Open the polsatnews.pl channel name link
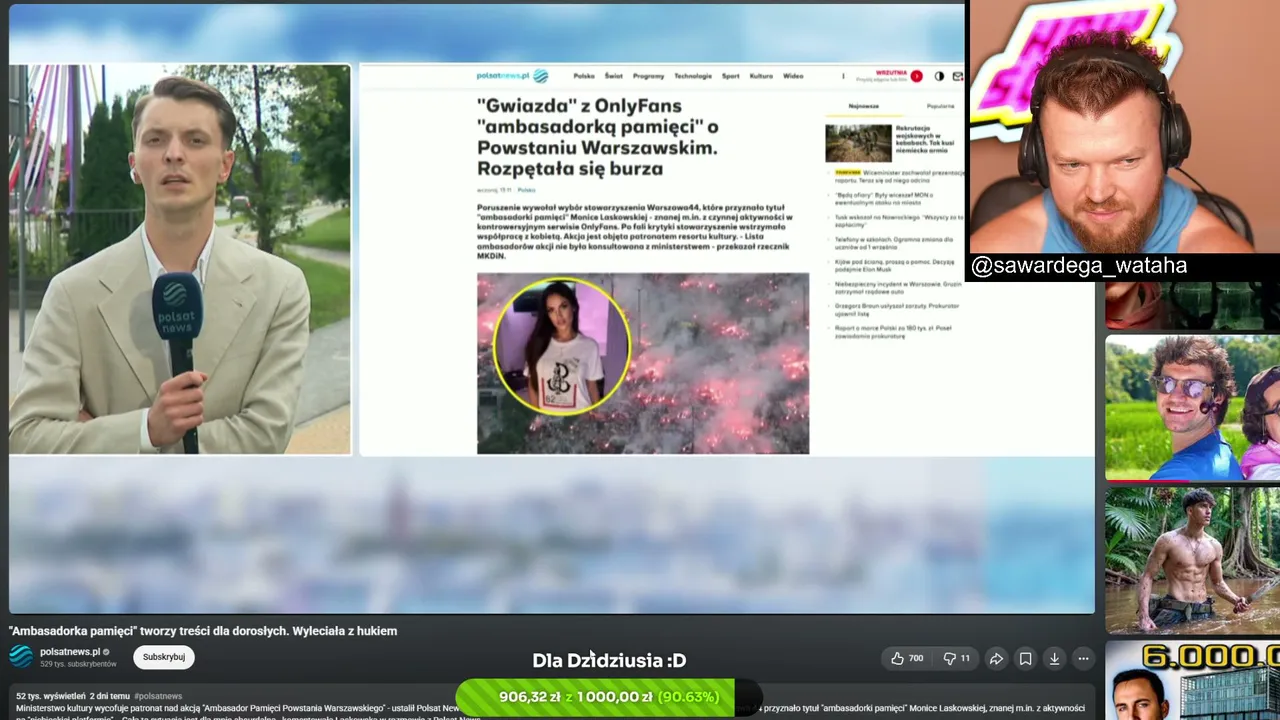Image resolution: width=1280 pixels, height=720 pixels. (70, 652)
